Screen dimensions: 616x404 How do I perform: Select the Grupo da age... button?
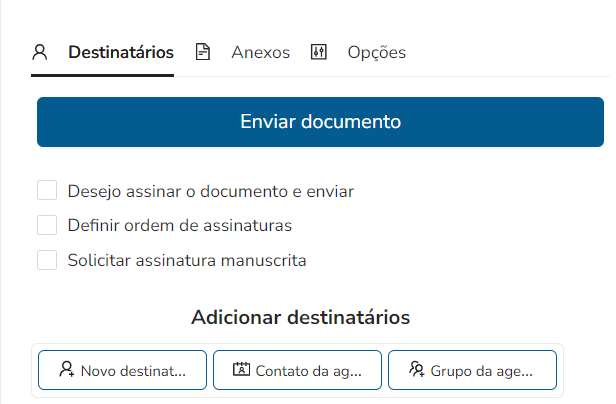[472, 370]
